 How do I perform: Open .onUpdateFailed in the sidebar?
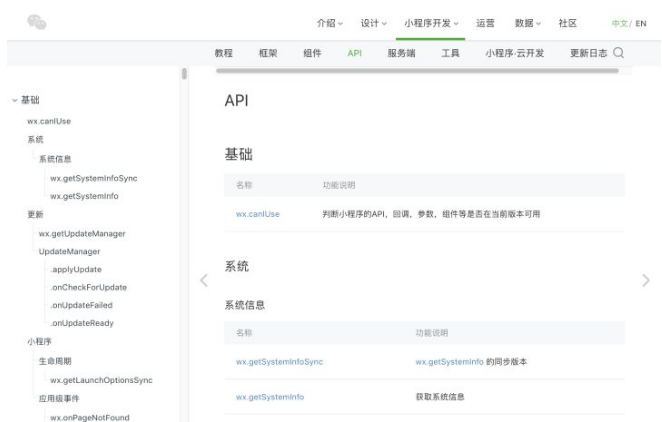click(81, 305)
